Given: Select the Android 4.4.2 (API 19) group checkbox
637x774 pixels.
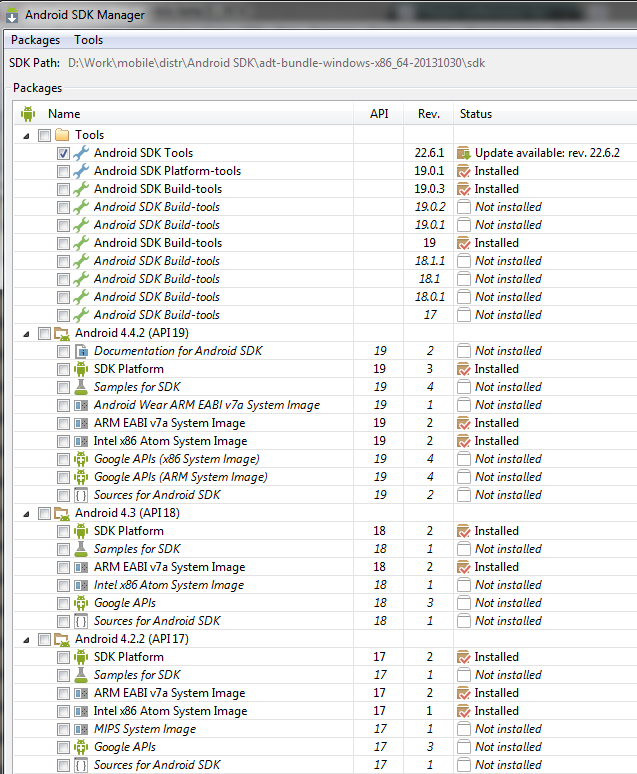Looking at the screenshot, I should (x=44, y=334).
